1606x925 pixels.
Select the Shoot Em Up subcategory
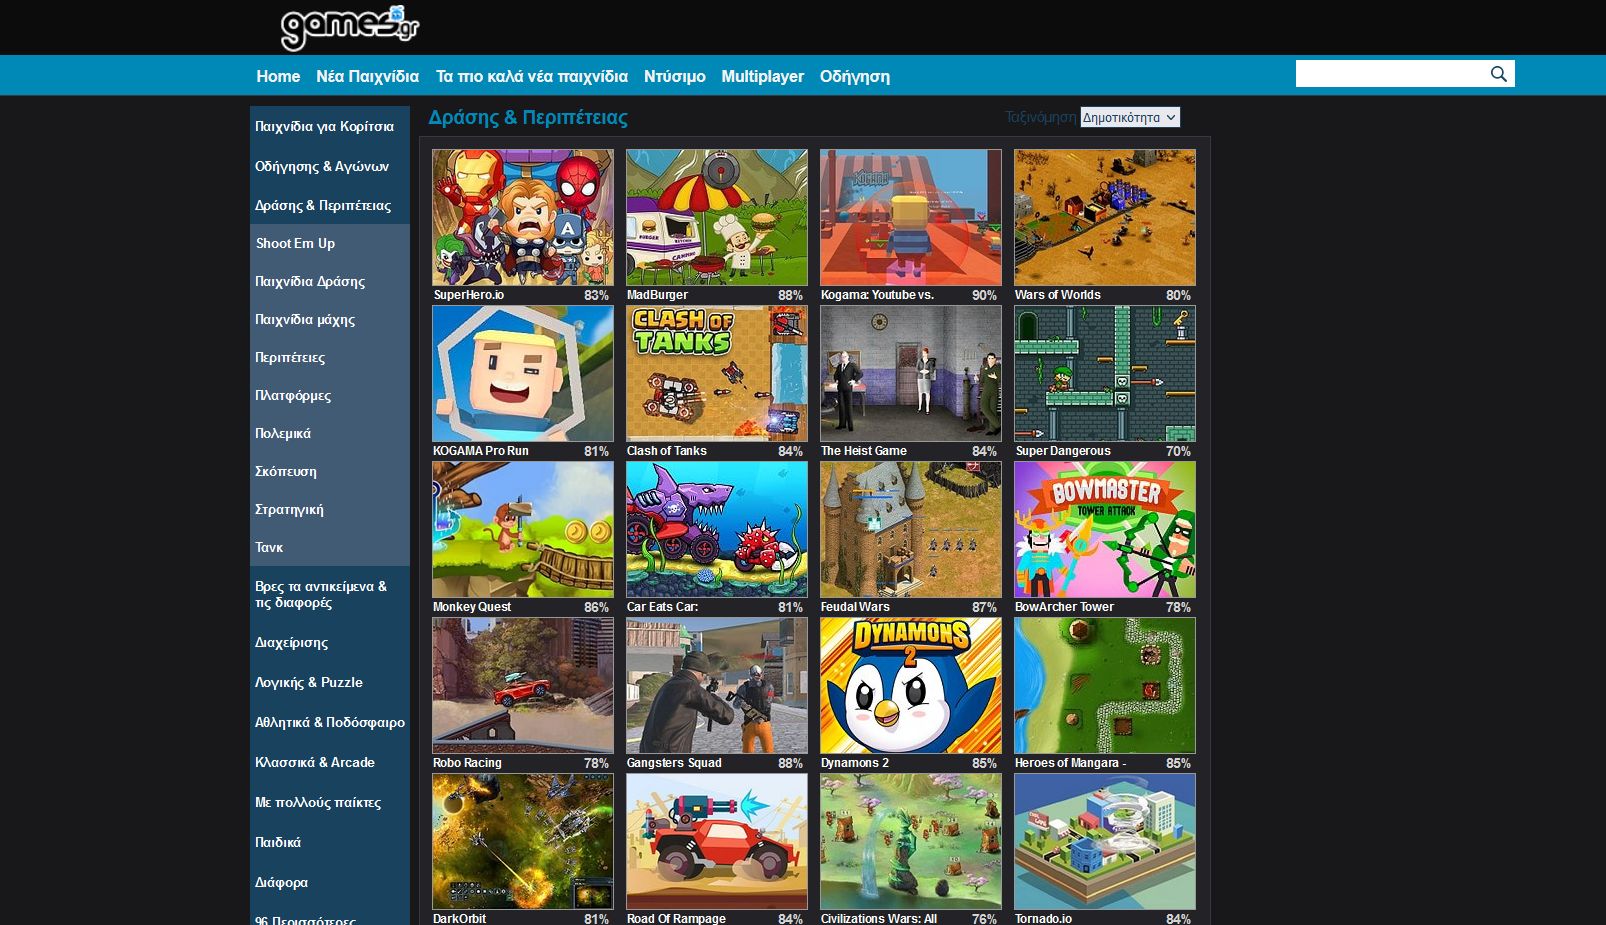[x=330, y=243]
